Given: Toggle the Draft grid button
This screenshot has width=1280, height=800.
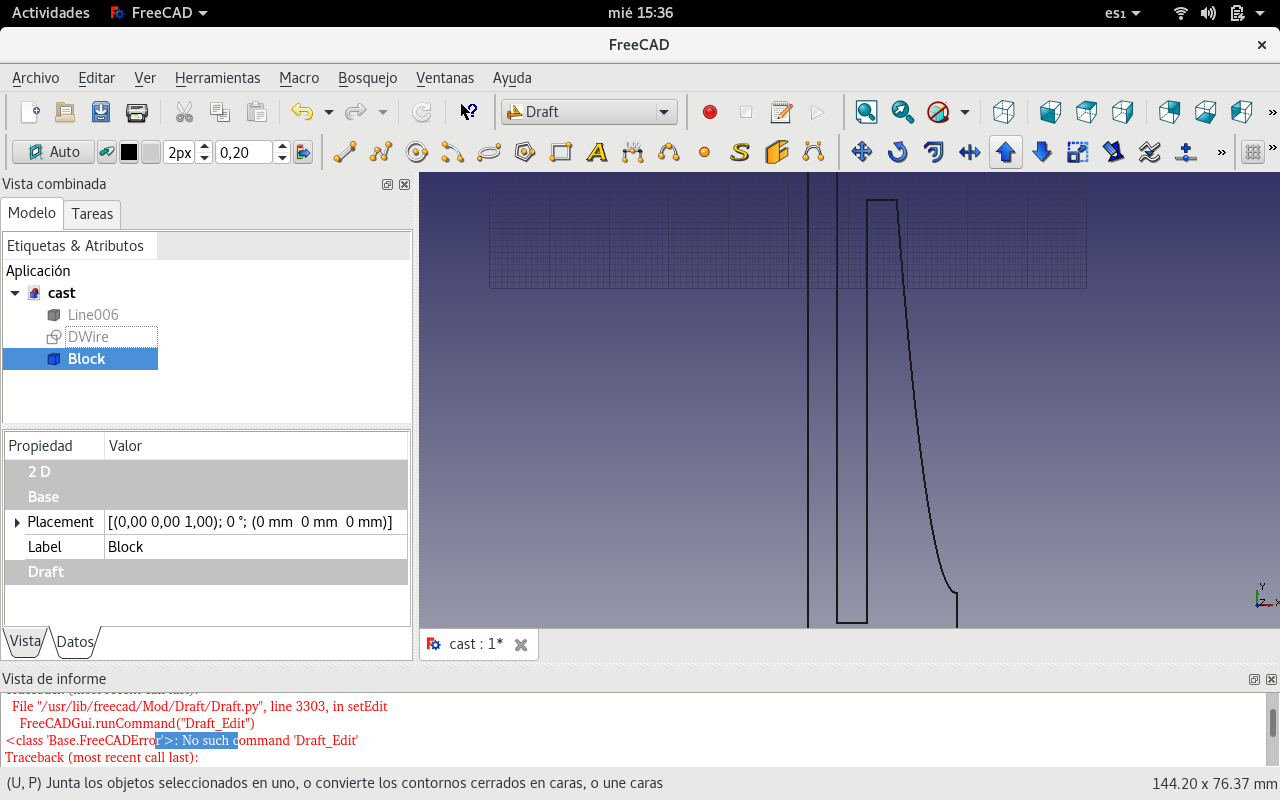Looking at the screenshot, I should tap(1252, 152).
